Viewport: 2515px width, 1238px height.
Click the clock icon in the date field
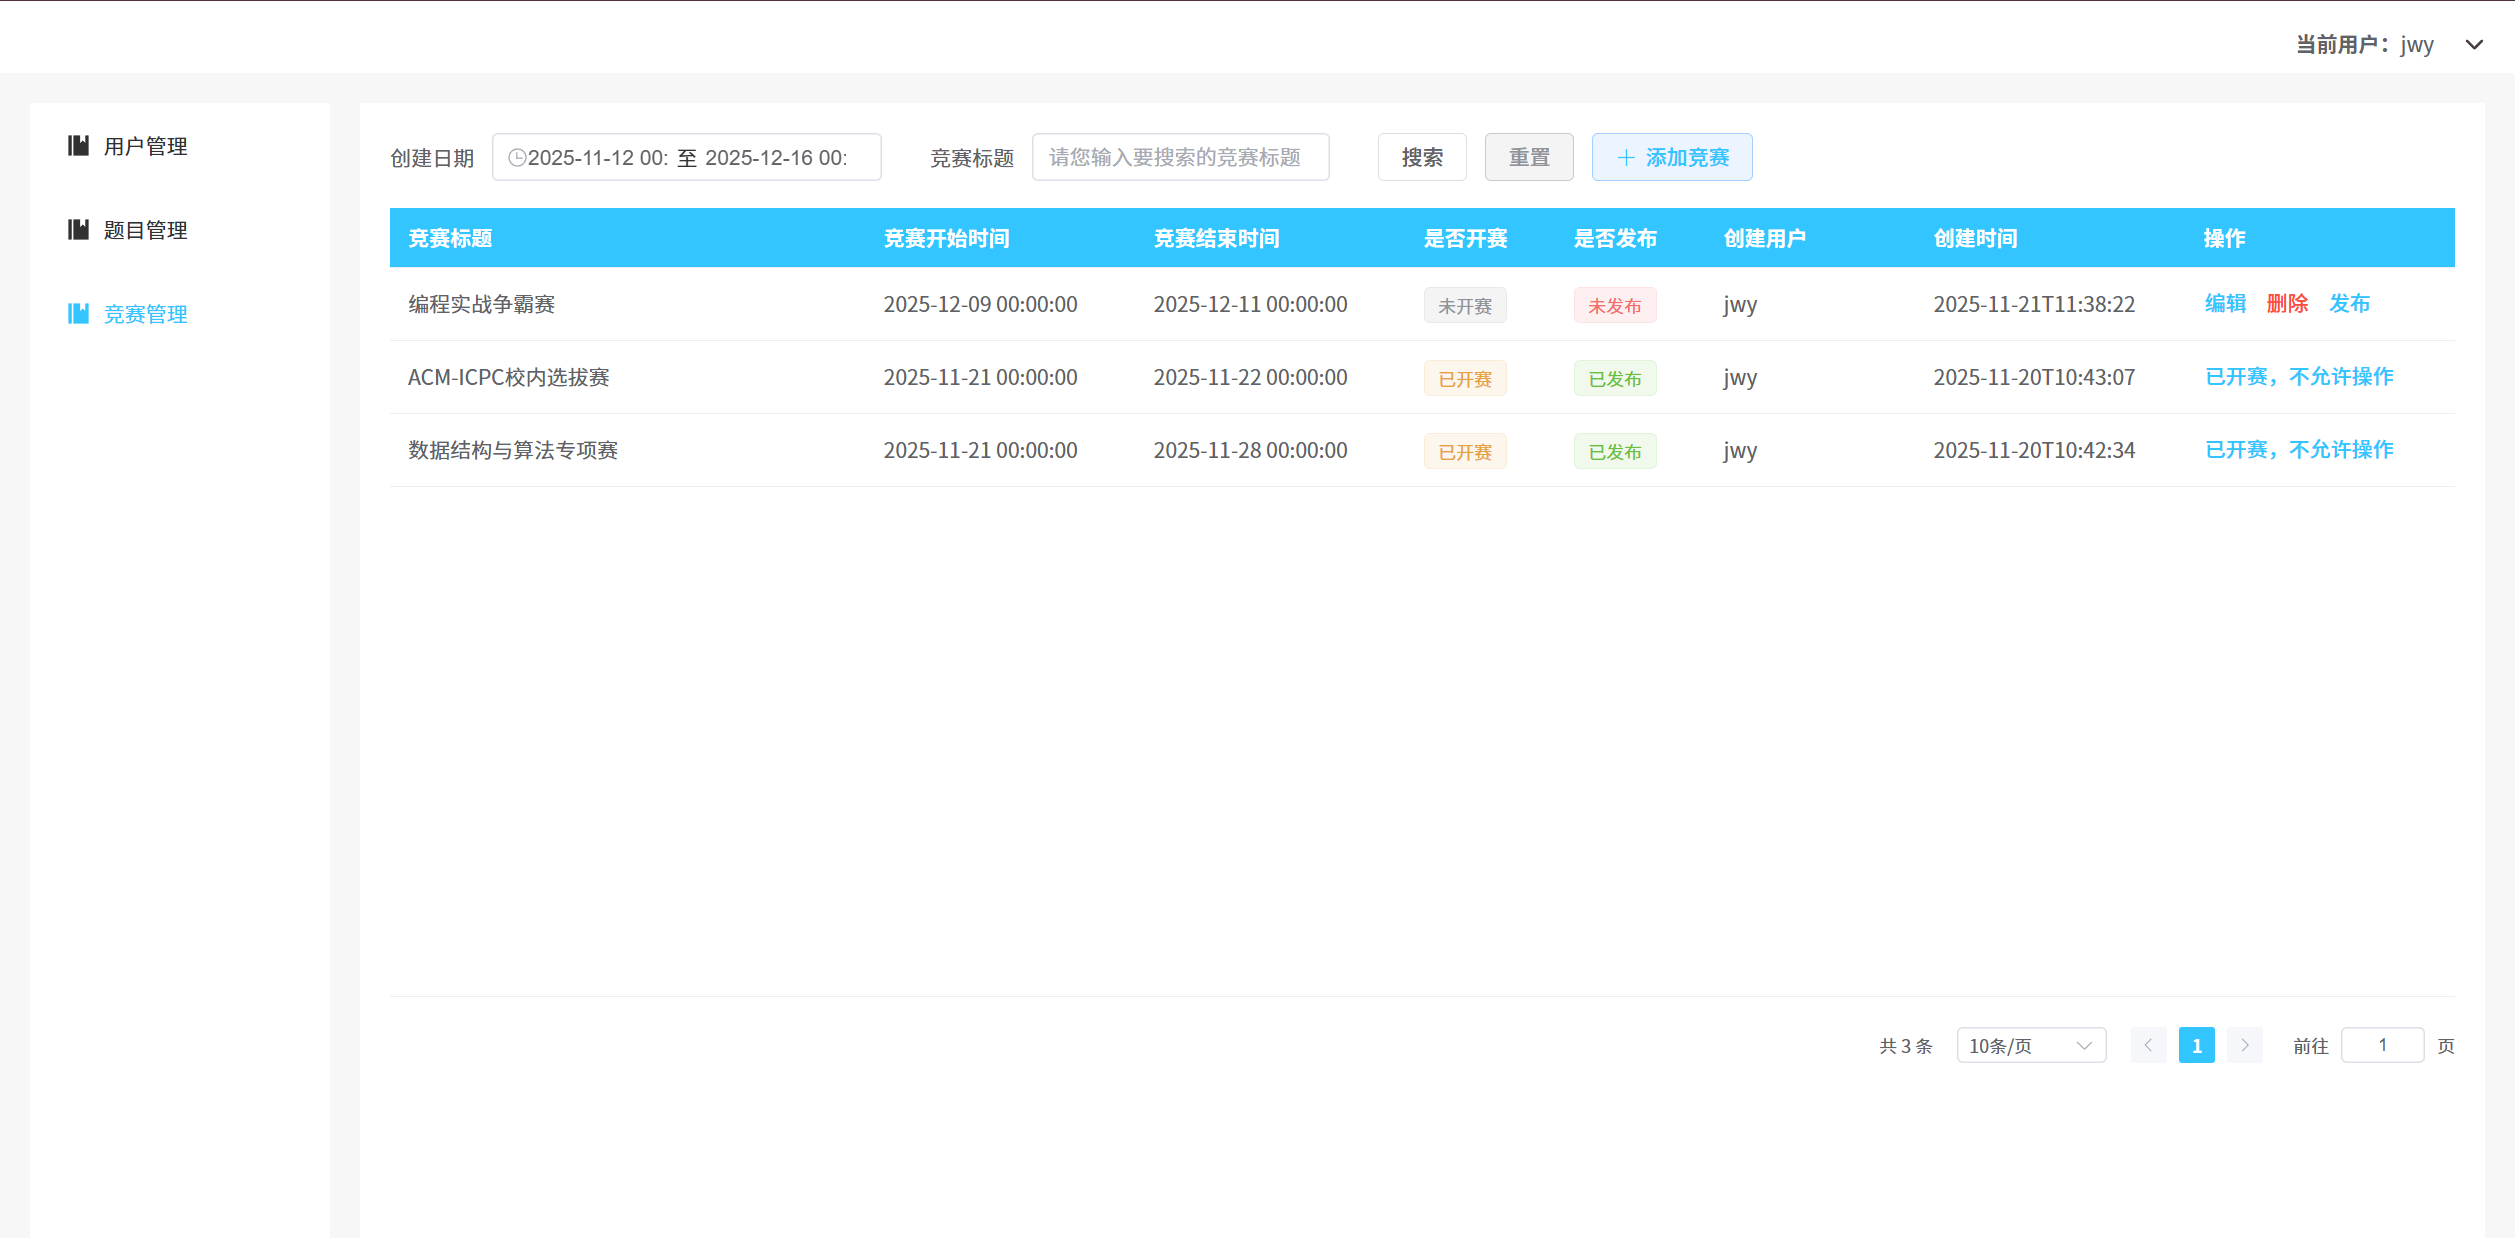(x=516, y=157)
